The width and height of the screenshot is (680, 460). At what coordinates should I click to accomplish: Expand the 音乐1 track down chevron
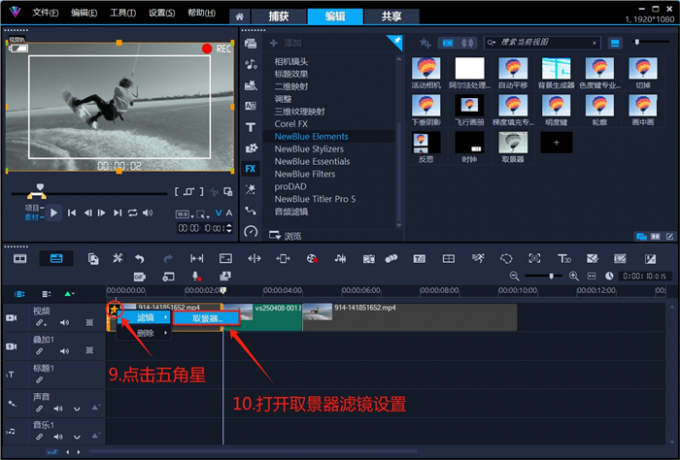[77, 437]
